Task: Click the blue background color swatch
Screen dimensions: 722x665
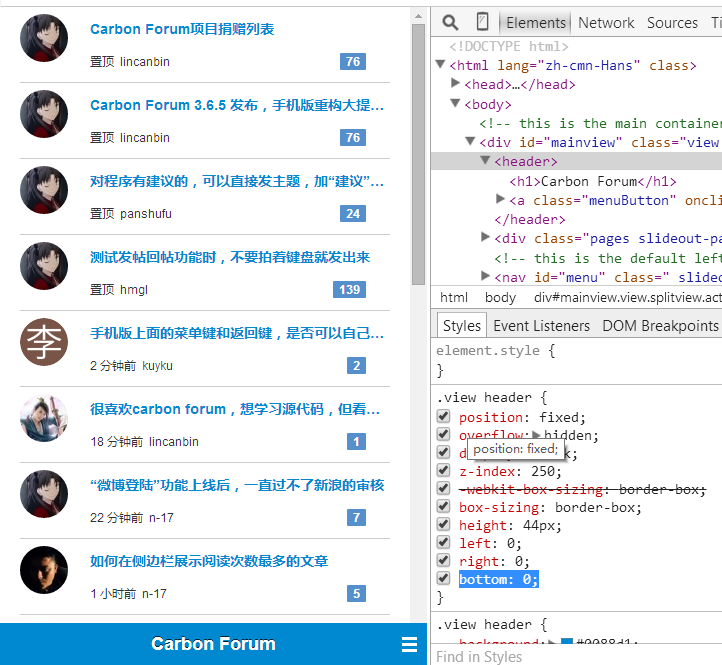Action: tap(567, 641)
